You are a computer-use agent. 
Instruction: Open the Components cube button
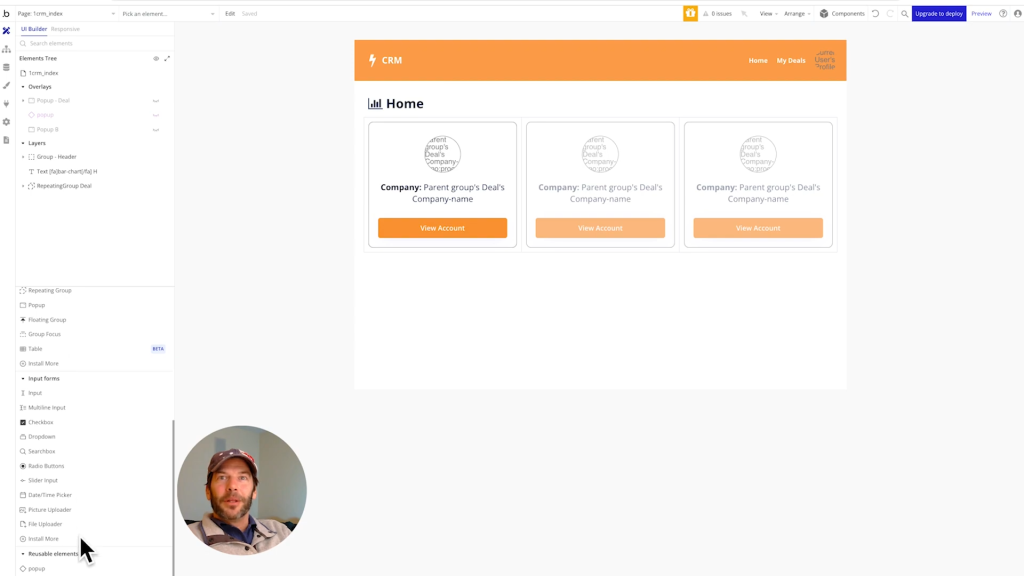click(x=842, y=14)
